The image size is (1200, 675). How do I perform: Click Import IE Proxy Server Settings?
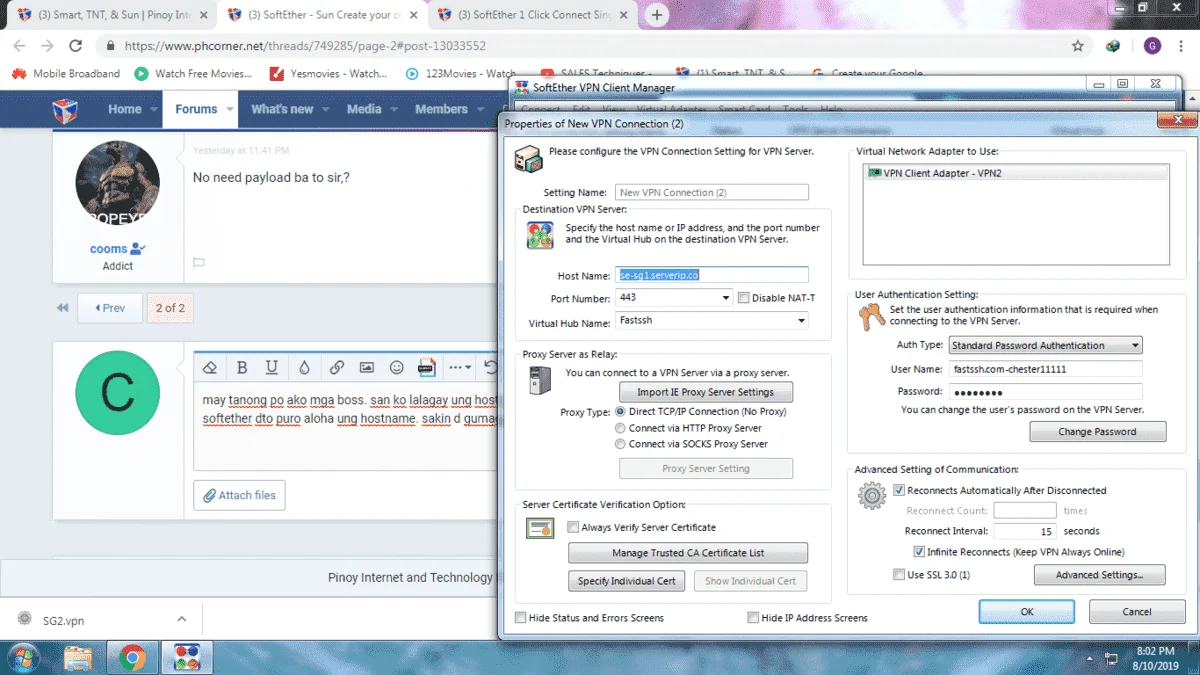tap(706, 392)
